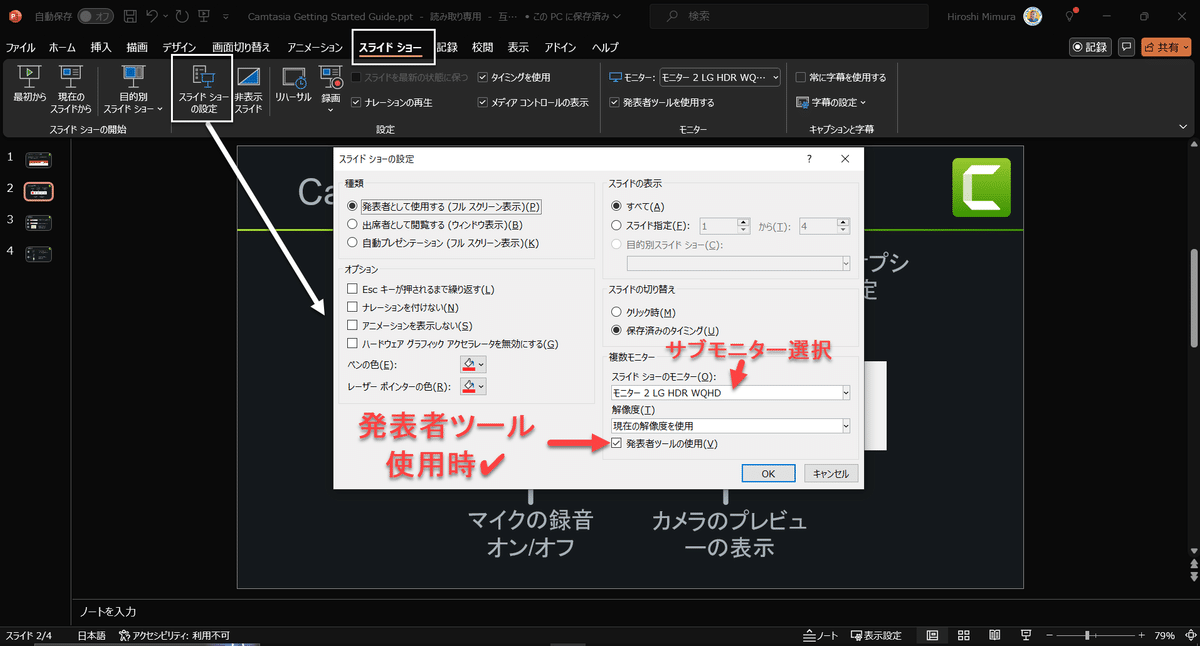This screenshot has height=646, width=1200.
Task: Start rehearsal (リハーサル) timing
Action: tap(295, 86)
